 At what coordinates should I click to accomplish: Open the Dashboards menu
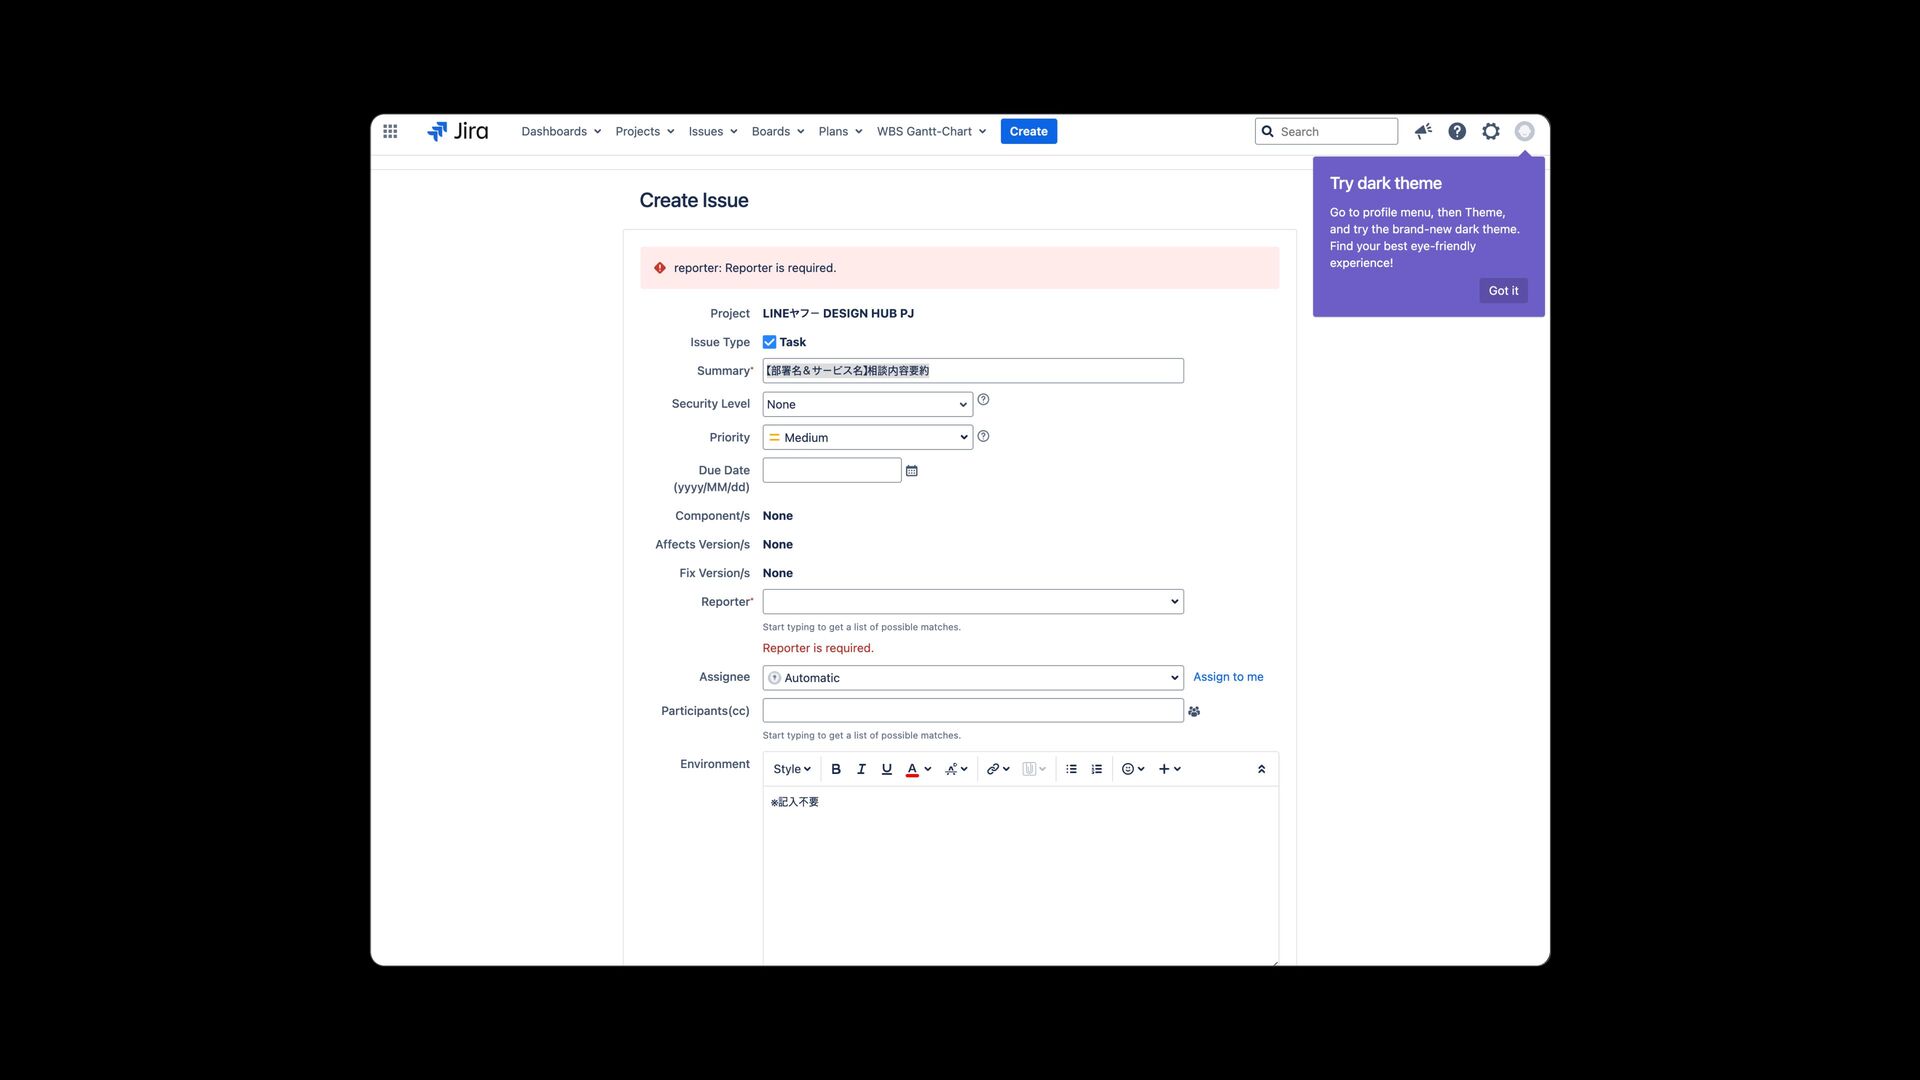tap(561, 131)
